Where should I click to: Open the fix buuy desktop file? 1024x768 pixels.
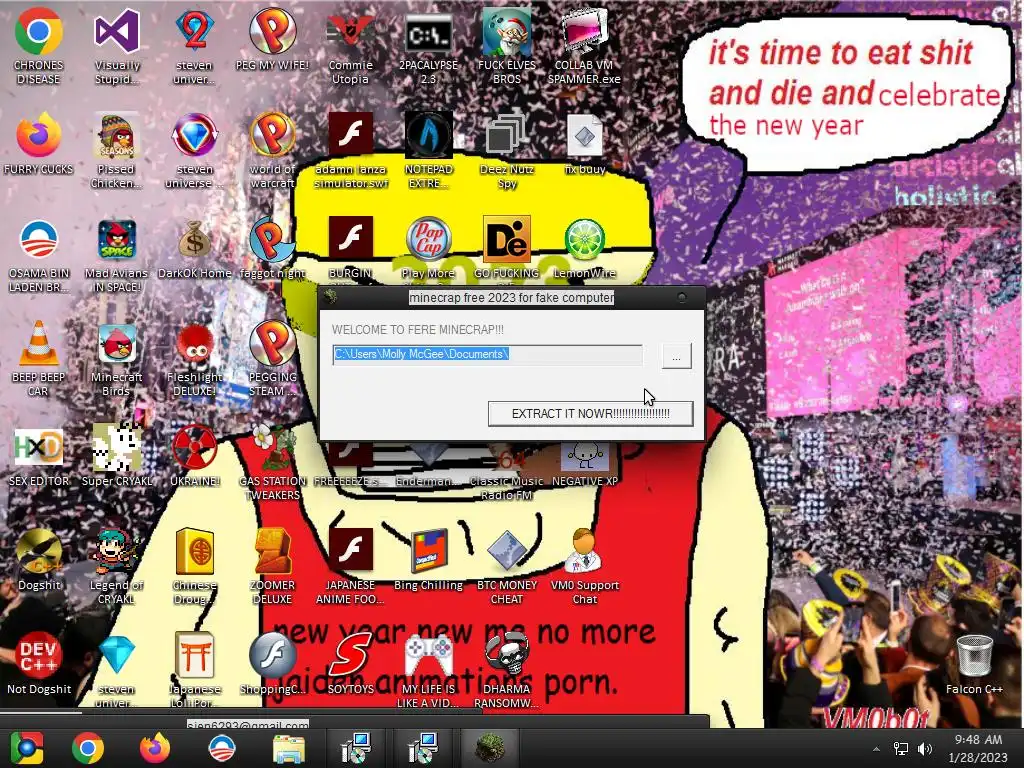point(584,136)
